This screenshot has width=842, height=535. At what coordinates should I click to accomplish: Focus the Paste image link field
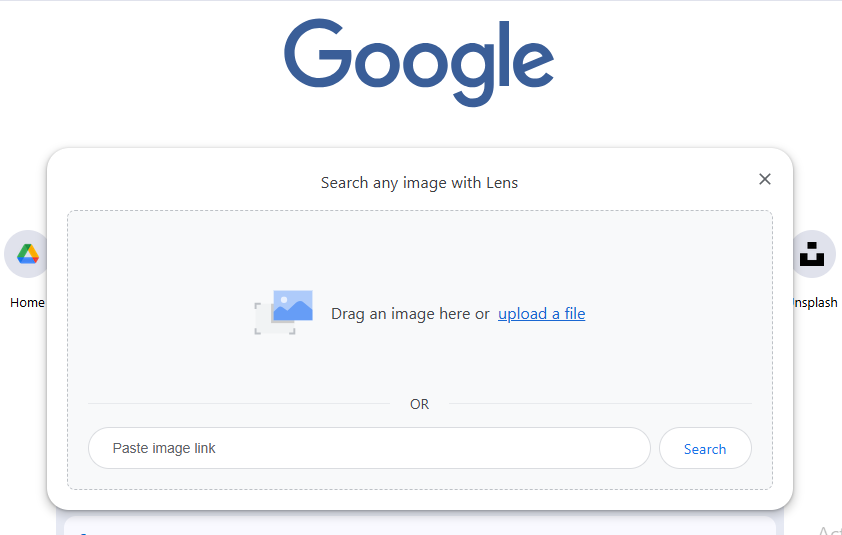pyautogui.click(x=369, y=448)
